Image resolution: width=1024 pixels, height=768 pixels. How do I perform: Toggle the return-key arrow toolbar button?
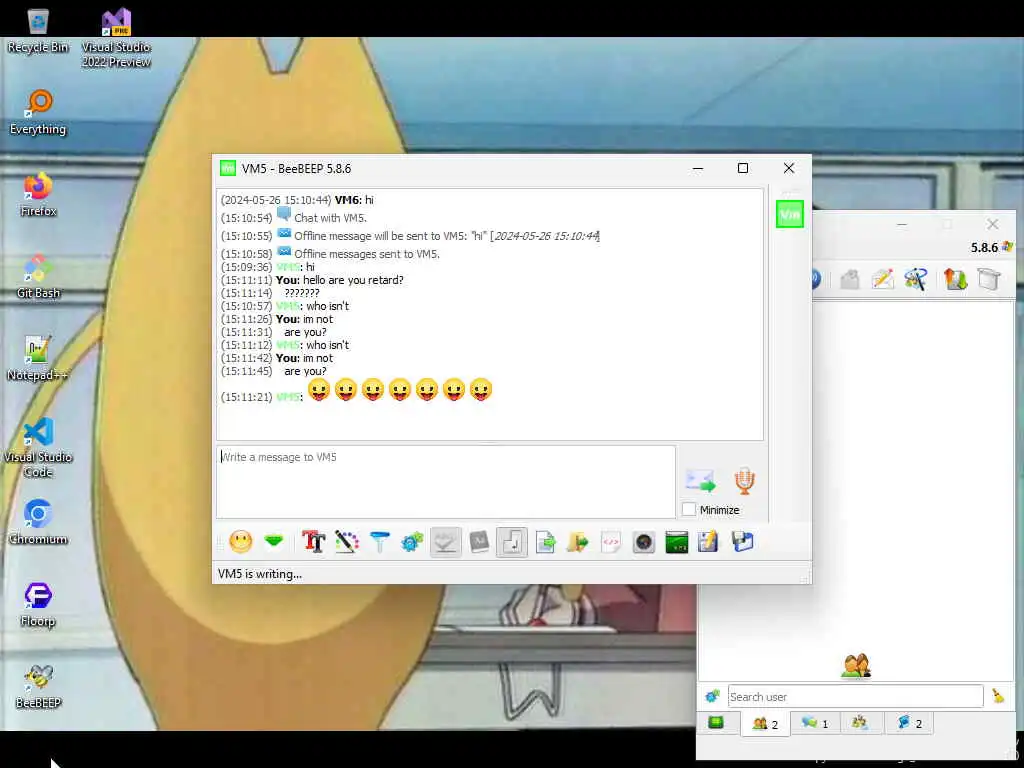click(x=512, y=542)
